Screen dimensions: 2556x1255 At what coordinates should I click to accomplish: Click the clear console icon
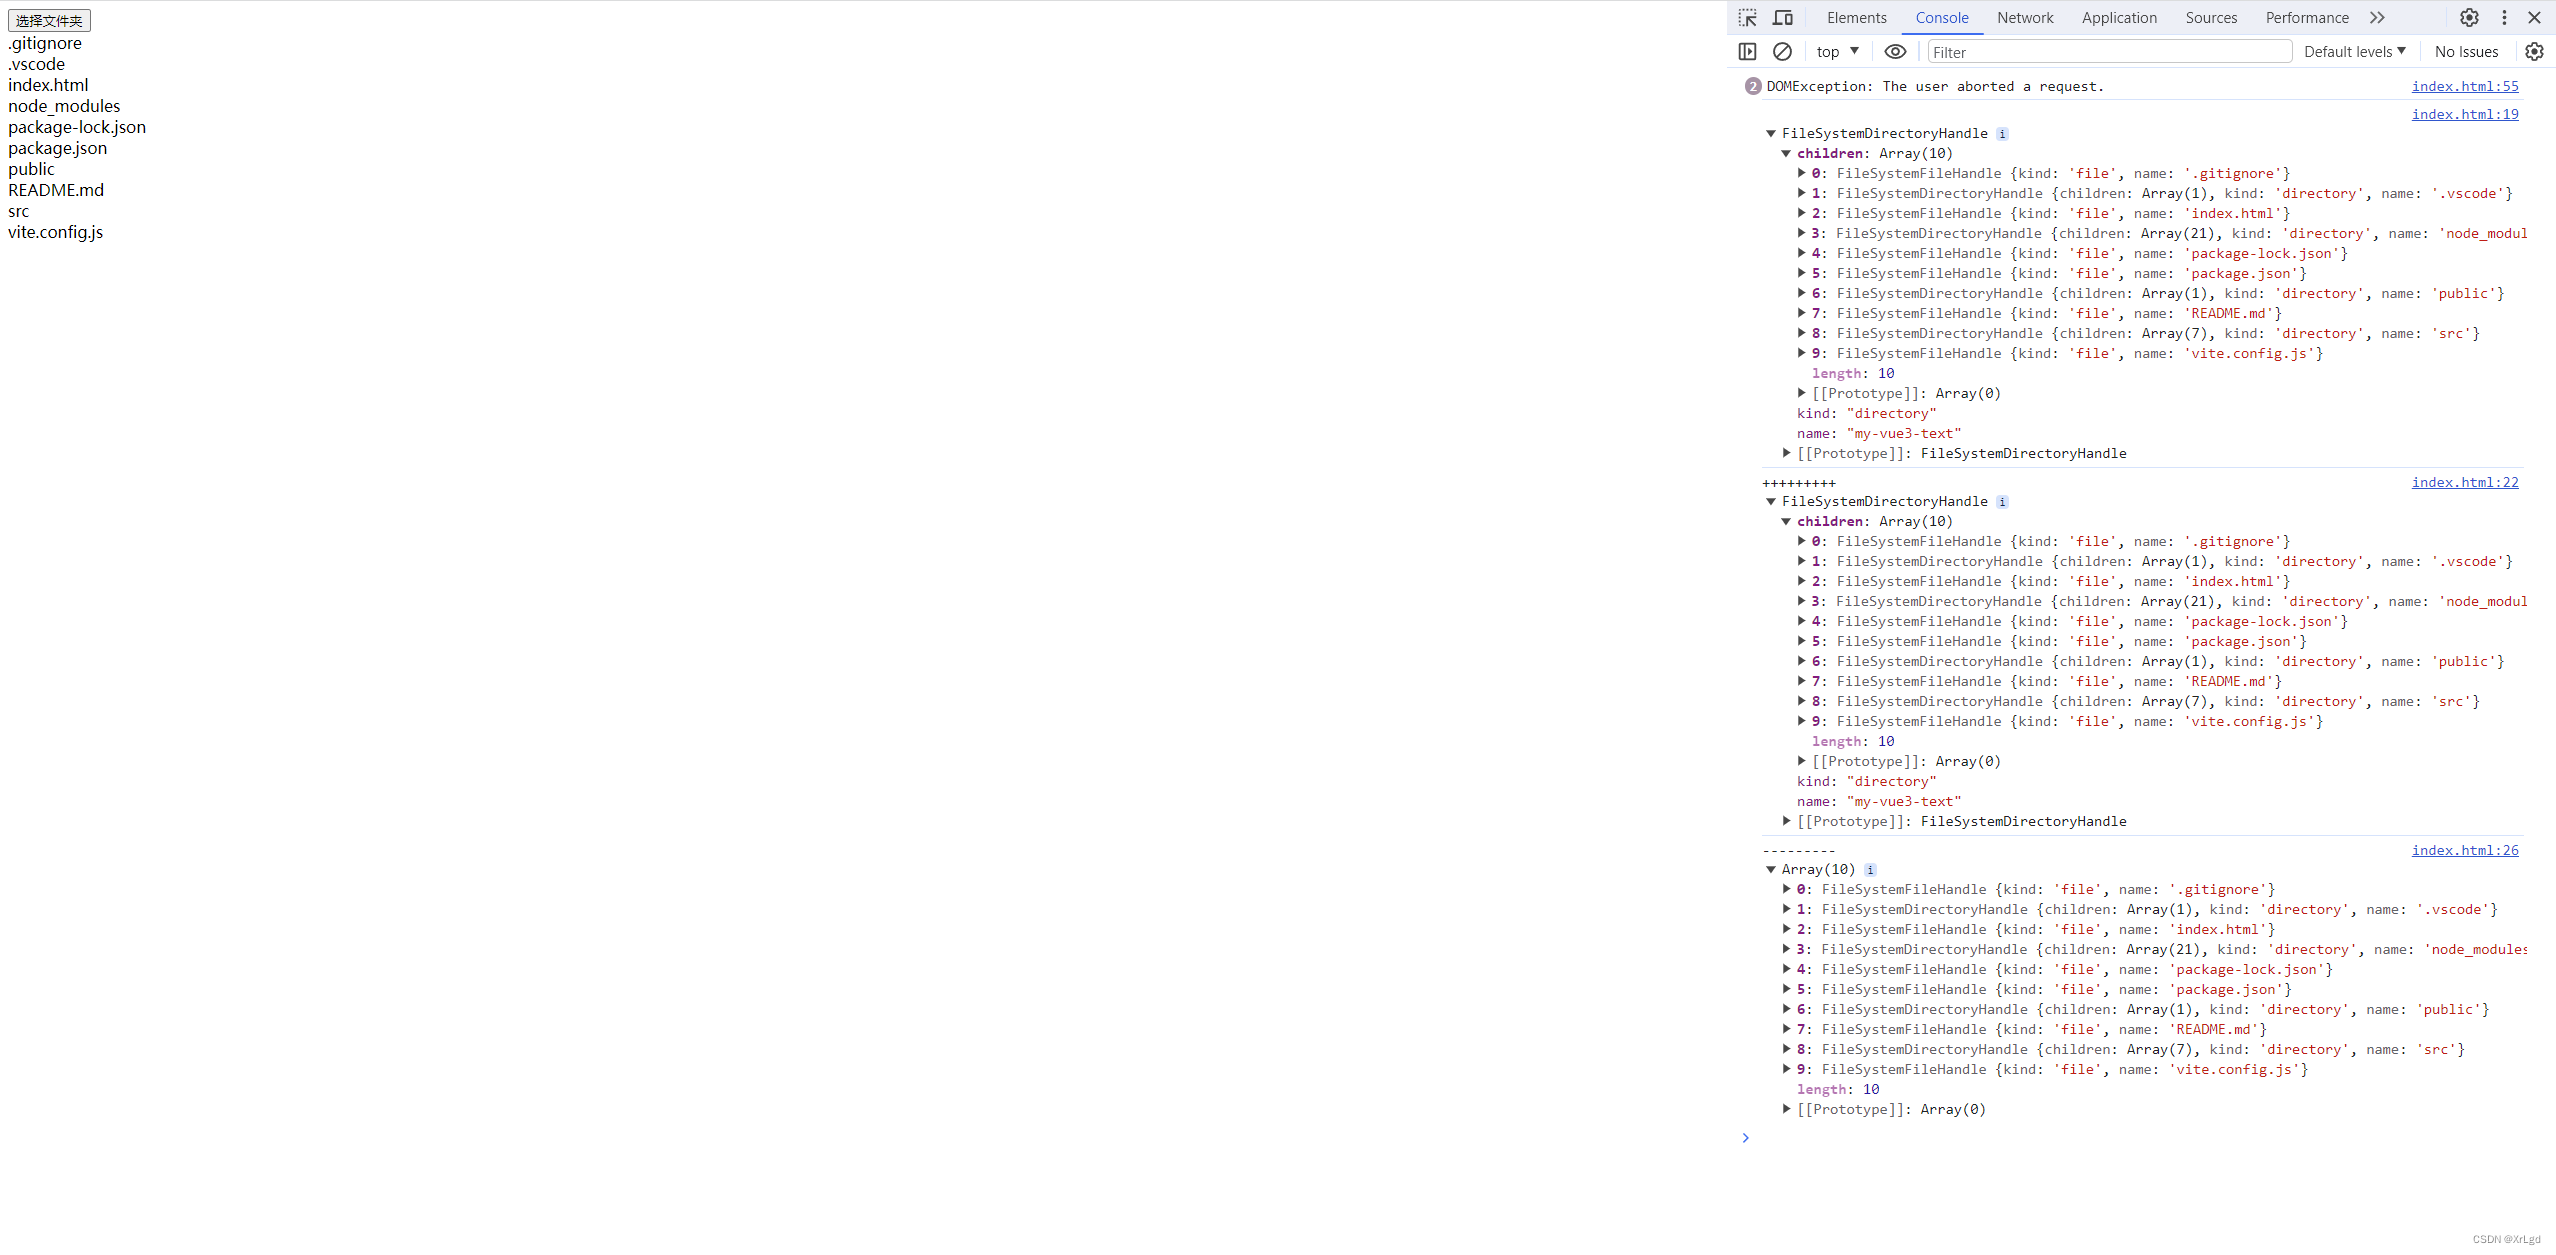[1782, 52]
